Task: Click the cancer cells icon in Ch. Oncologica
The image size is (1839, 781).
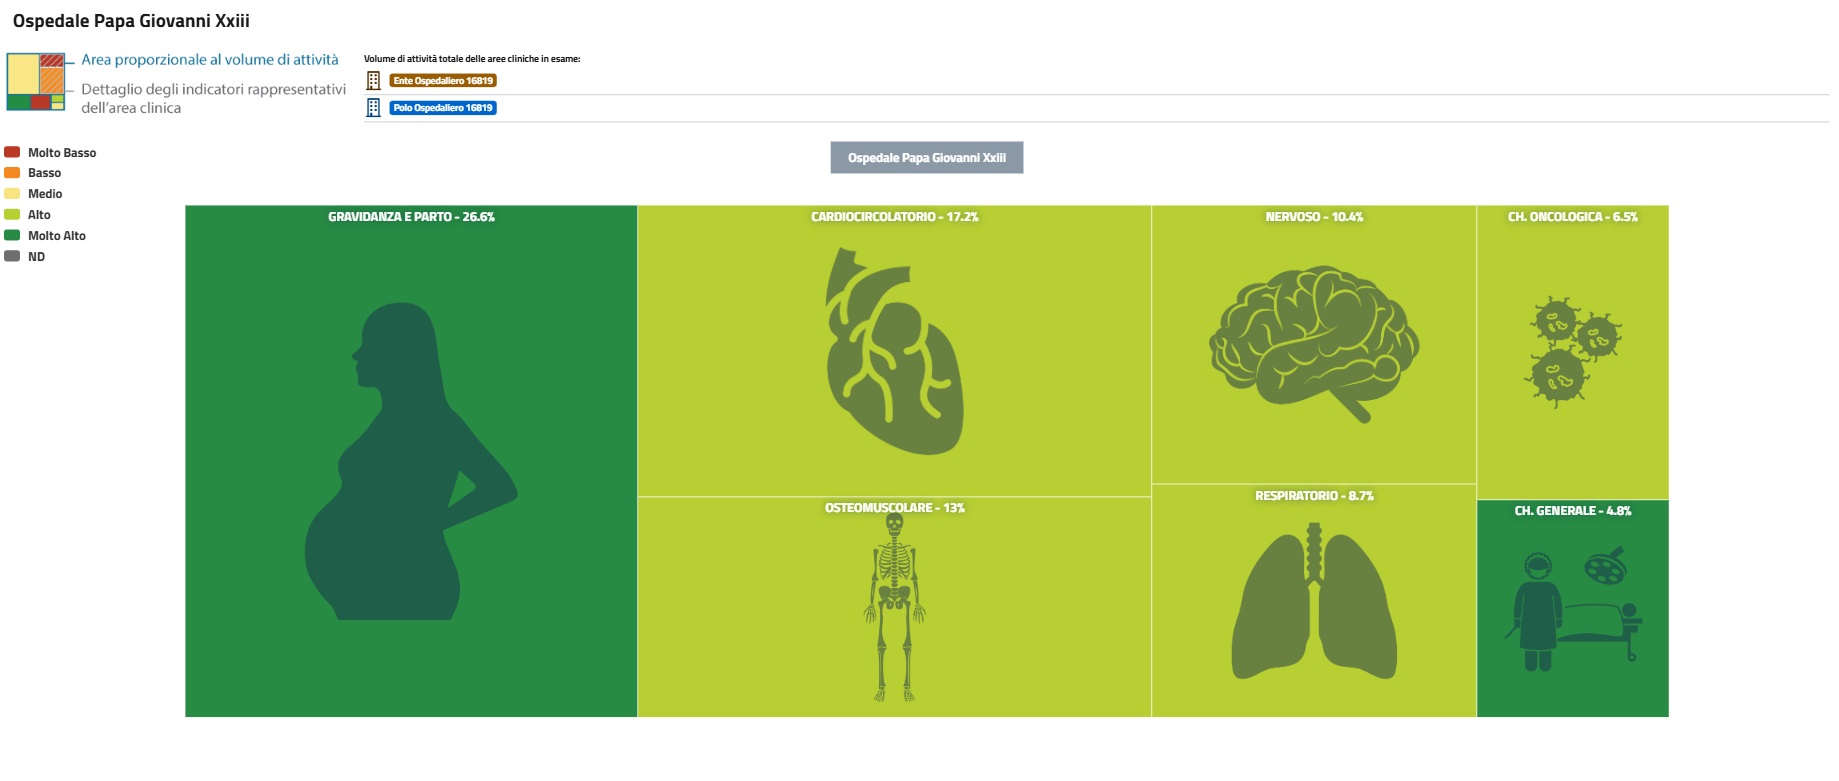Action: (x=1573, y=351)
